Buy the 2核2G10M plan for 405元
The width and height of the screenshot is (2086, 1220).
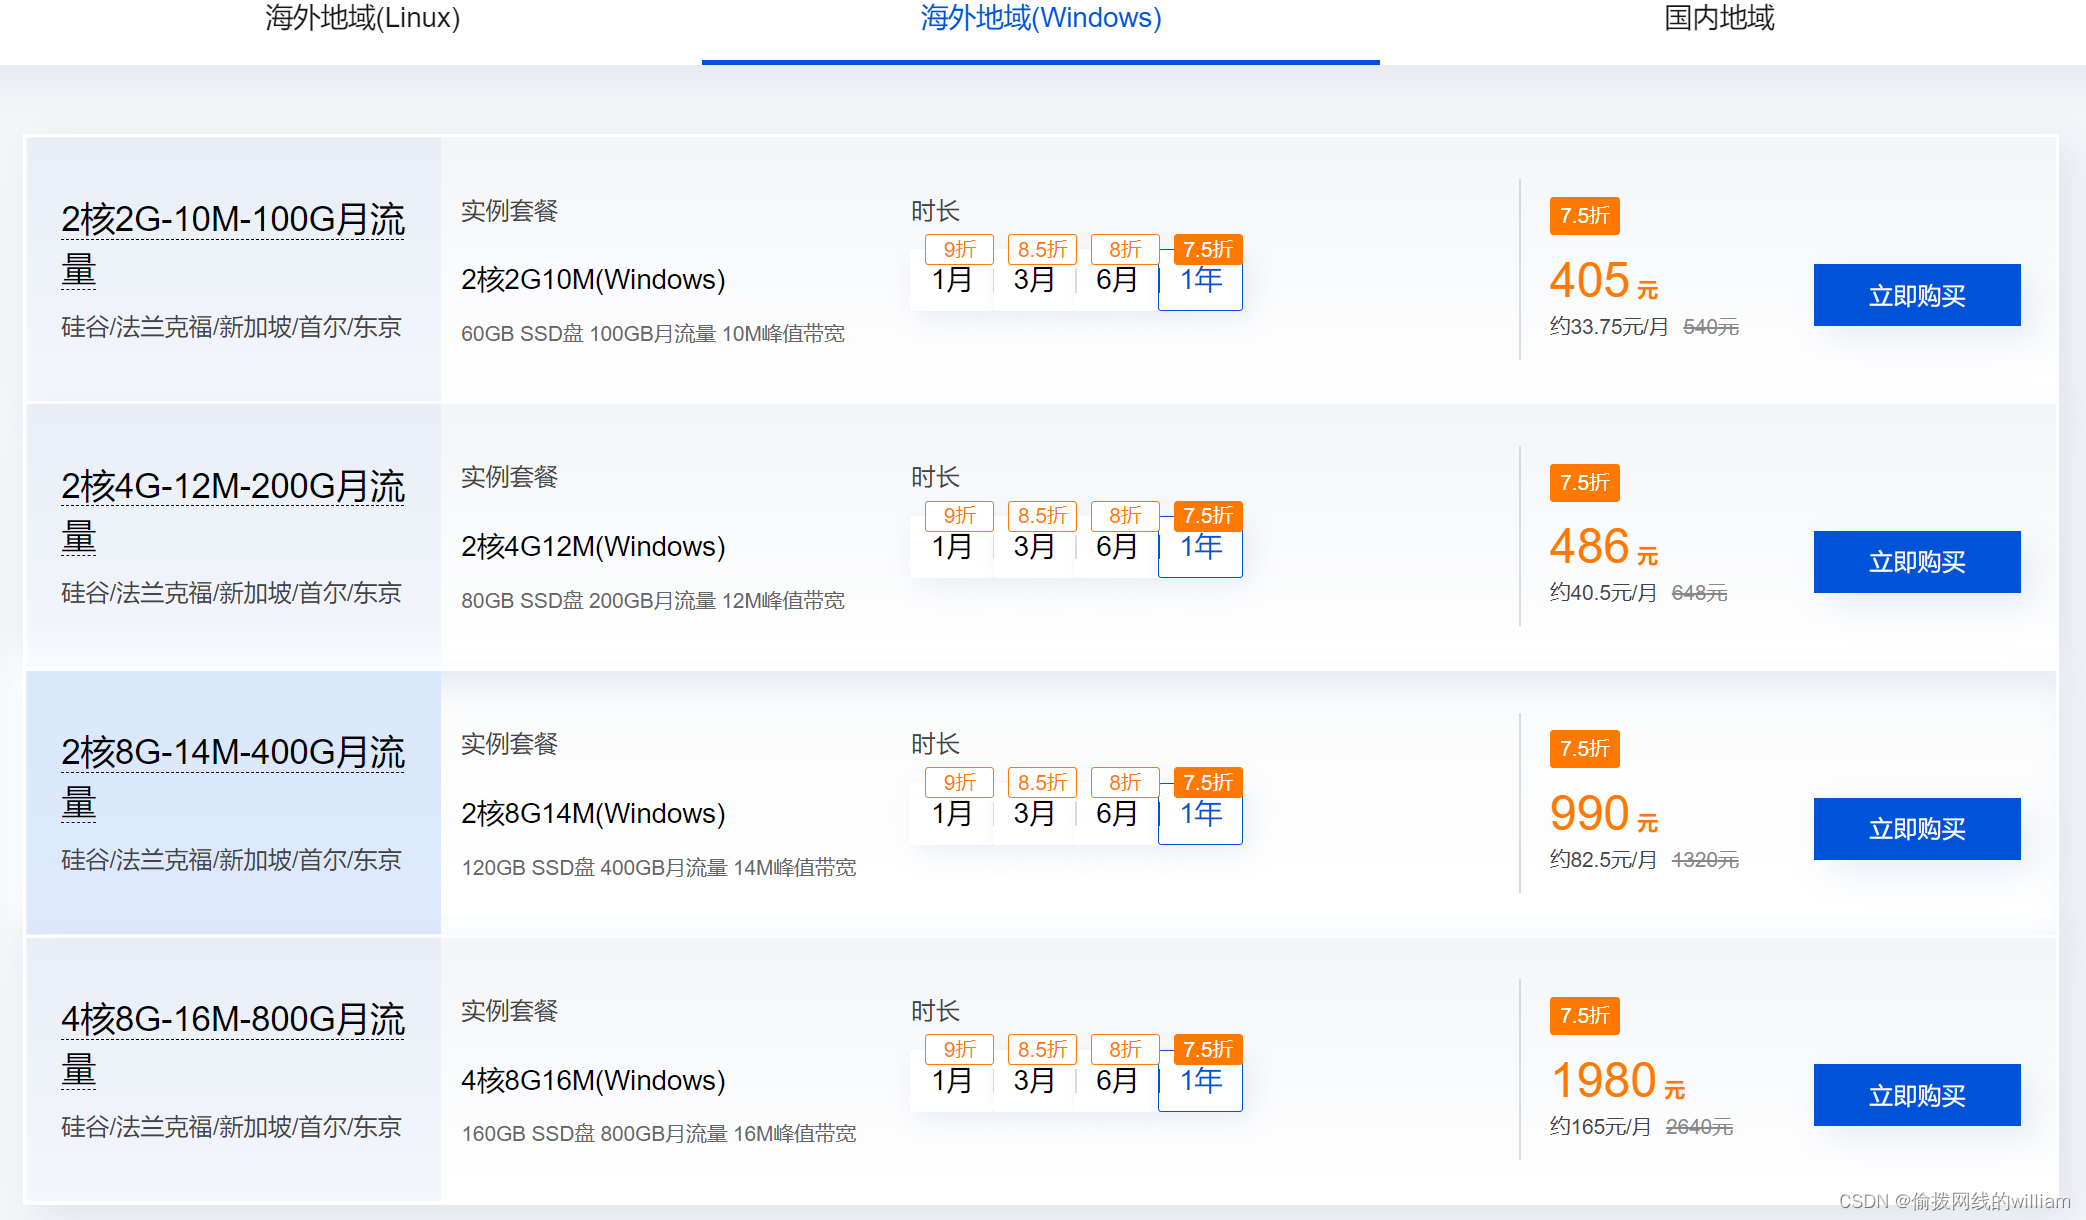pyautogui.click(x=1916, y=295)
